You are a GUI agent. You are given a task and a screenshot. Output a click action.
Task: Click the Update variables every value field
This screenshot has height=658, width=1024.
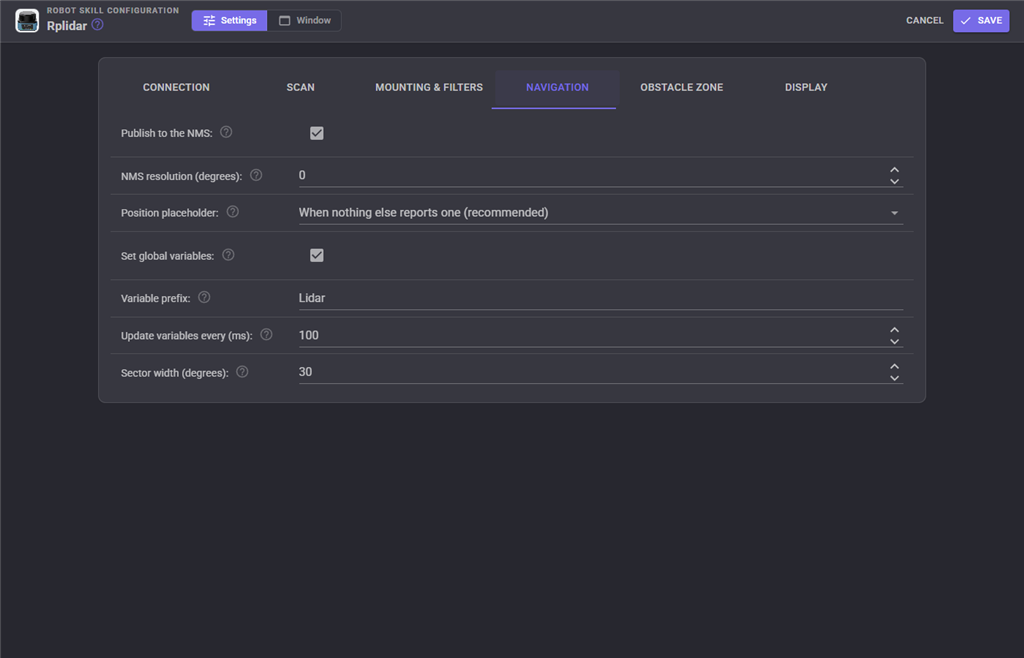click(592, 336)
